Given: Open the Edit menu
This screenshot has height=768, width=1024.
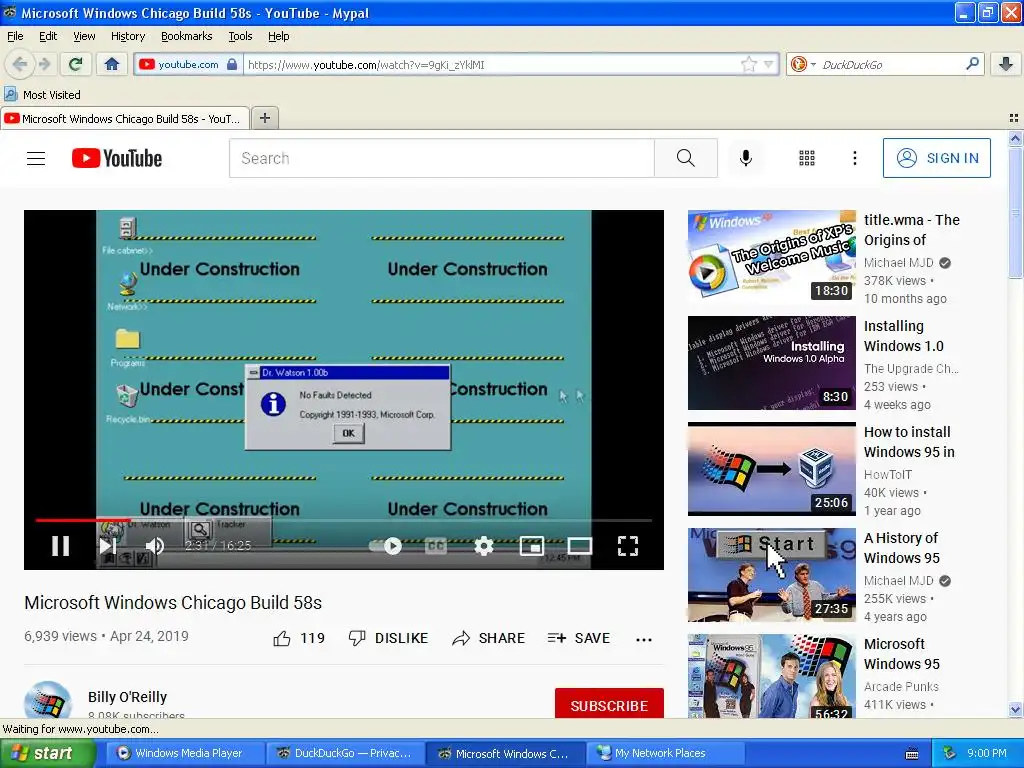Looking at the screenshot, I should [x=48, y=36].
